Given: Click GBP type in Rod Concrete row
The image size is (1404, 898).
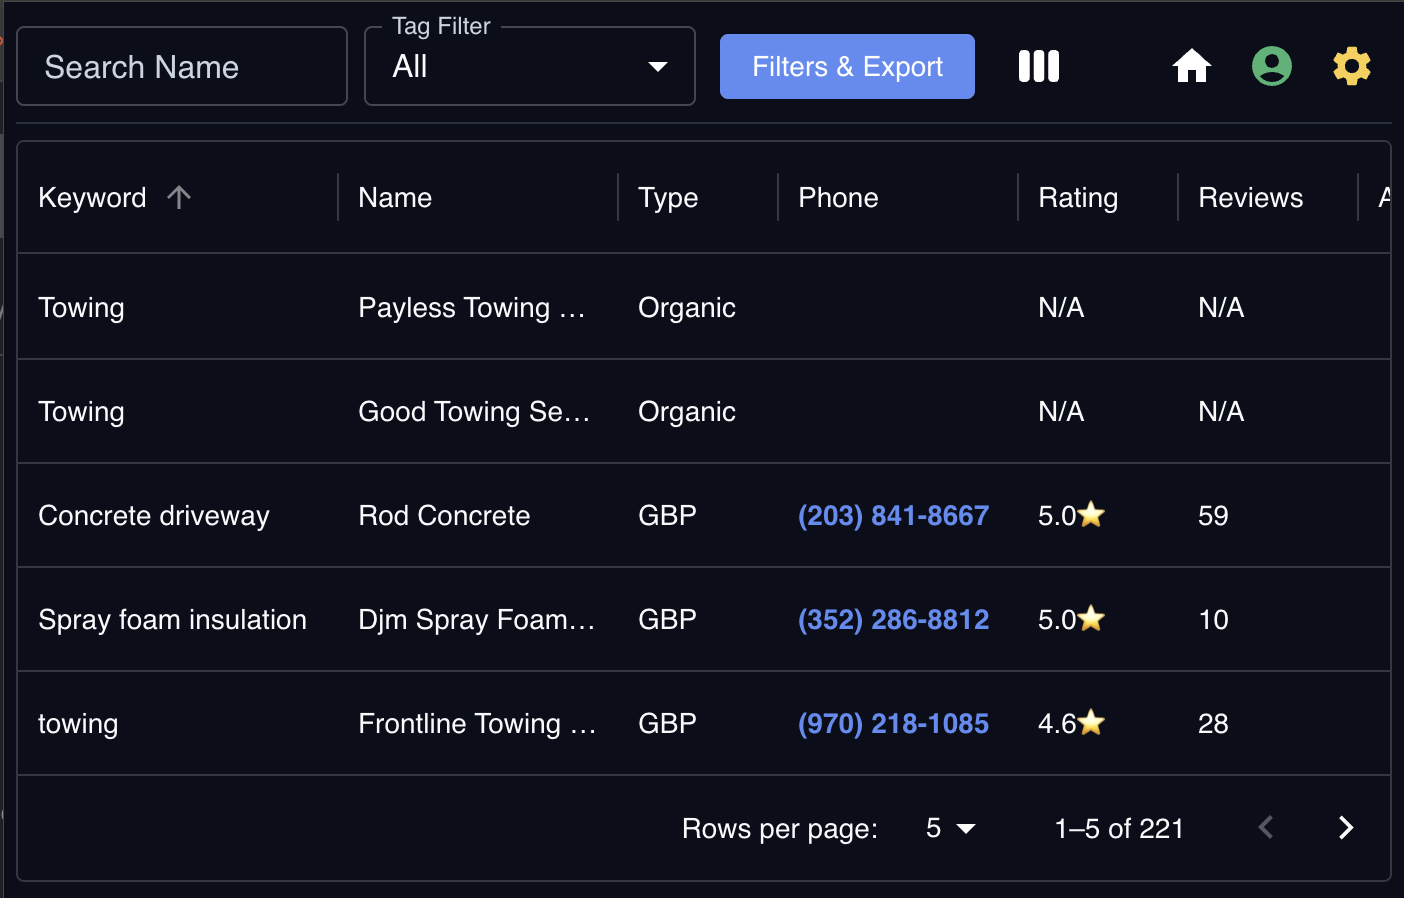Looking at the screenshot, I should point(667,516).
